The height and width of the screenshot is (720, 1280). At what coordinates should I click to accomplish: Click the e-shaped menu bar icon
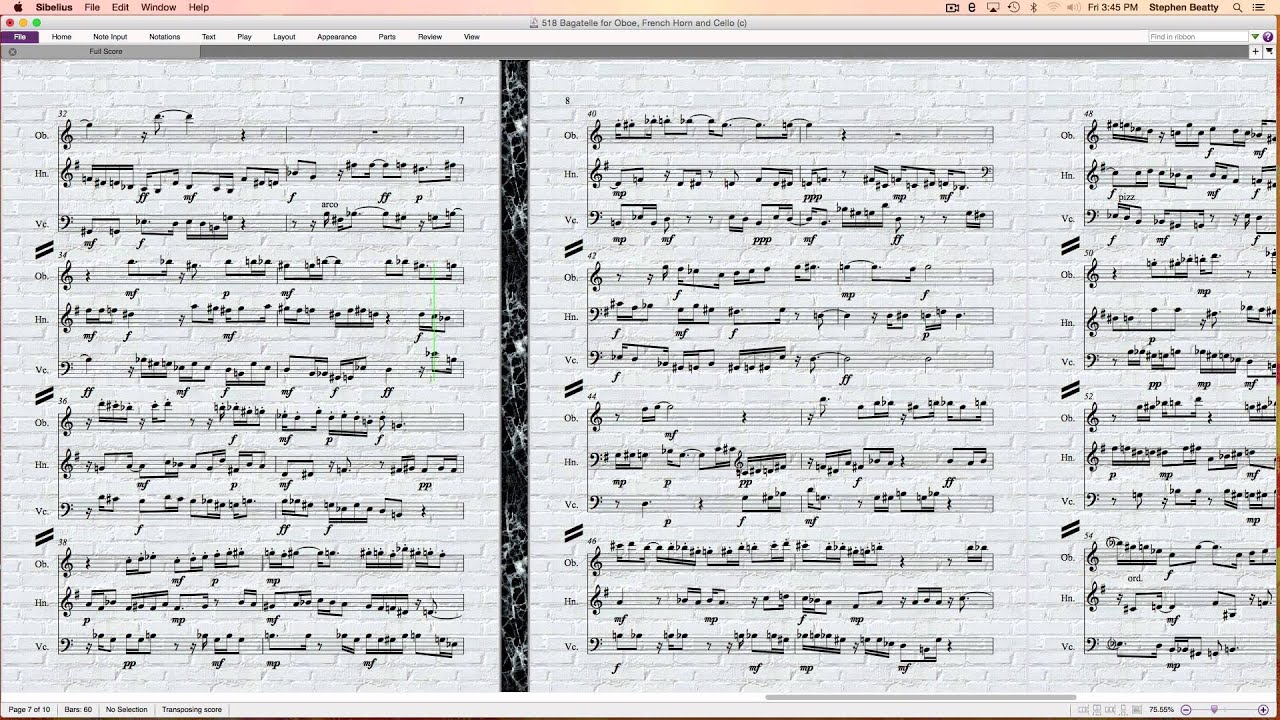click(972, 7)
